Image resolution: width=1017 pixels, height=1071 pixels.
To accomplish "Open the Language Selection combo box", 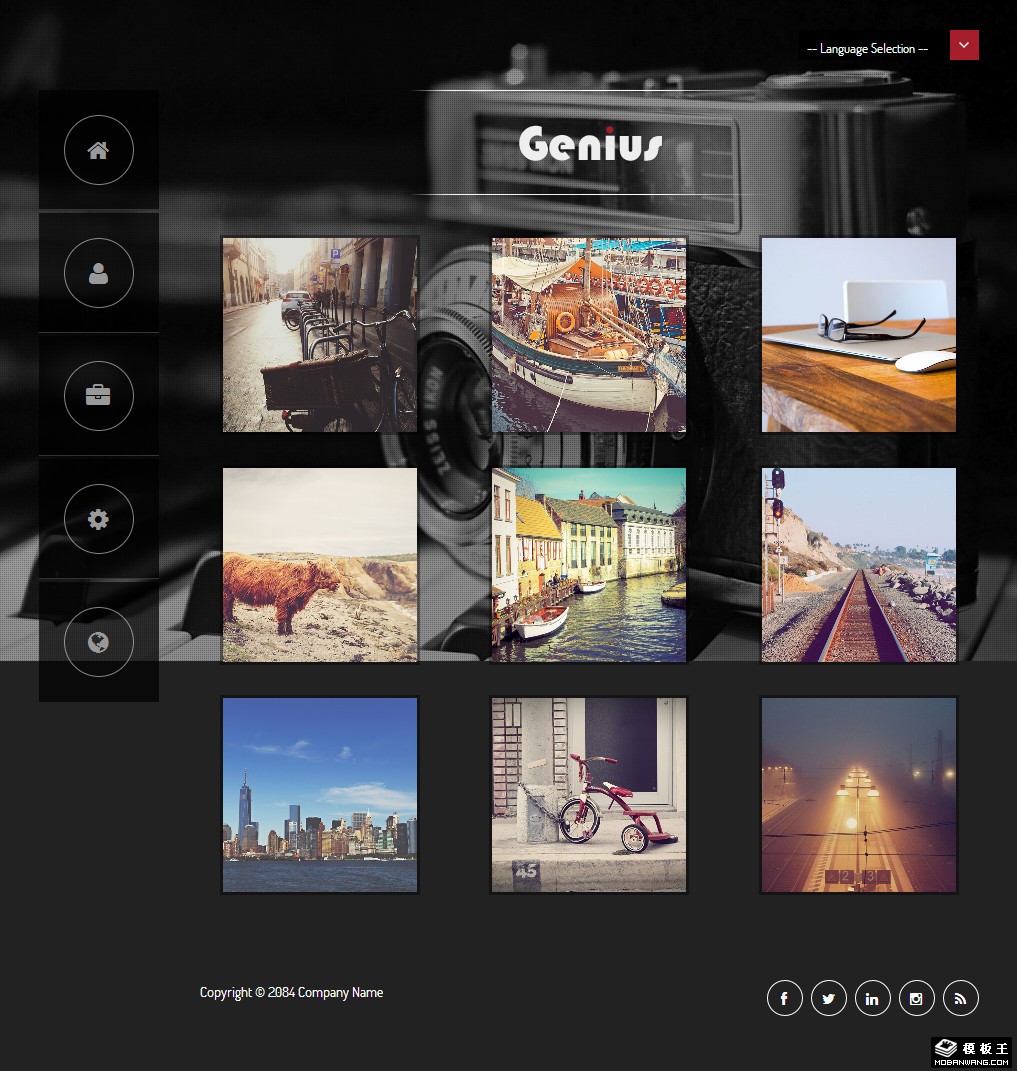I will [867, 49].
